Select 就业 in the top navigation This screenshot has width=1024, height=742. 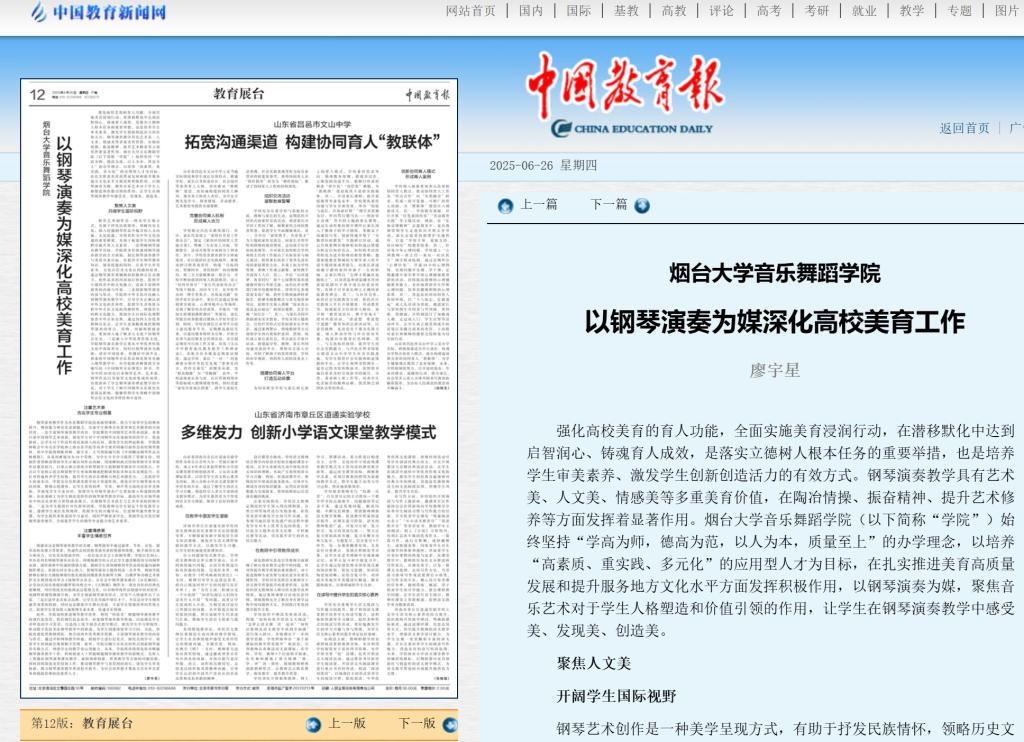pyautogui.click(x=864, y=11)
